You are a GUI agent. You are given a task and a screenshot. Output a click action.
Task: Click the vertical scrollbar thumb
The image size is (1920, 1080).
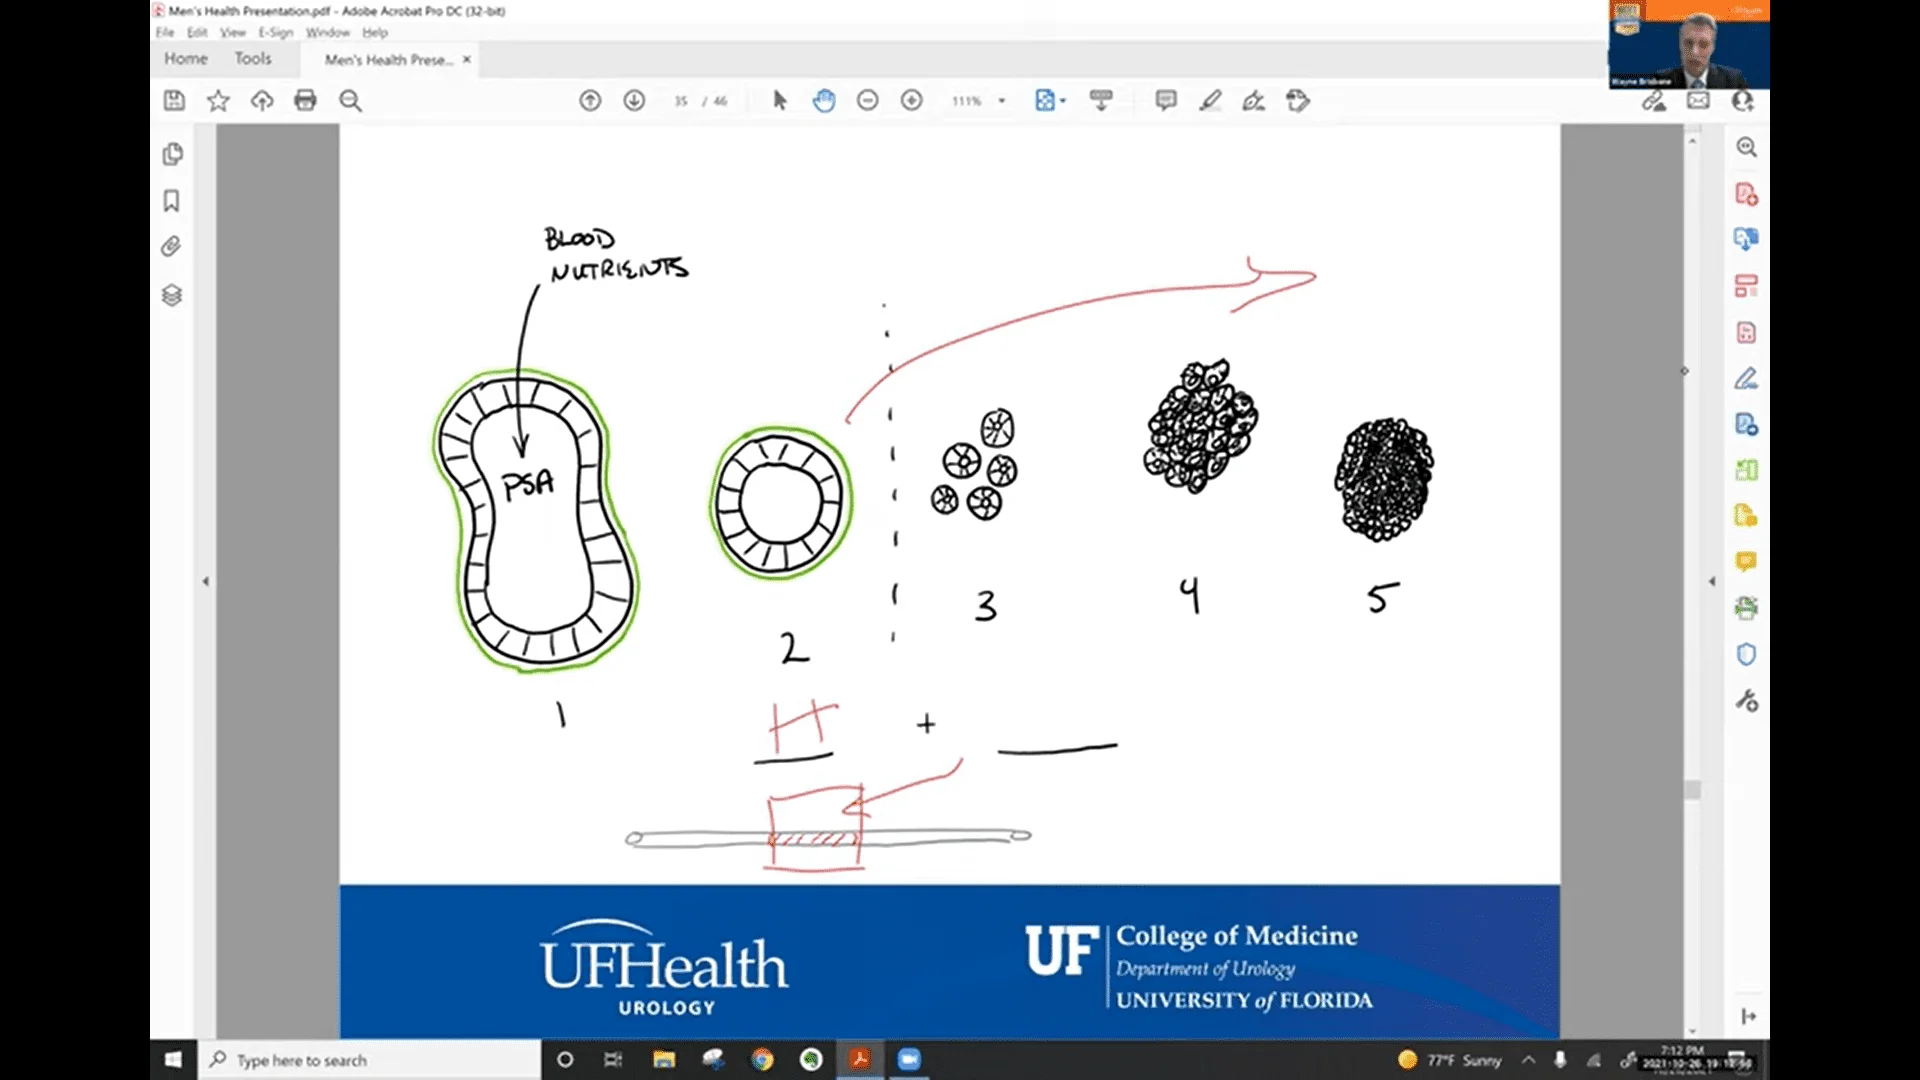(1692, 790)
